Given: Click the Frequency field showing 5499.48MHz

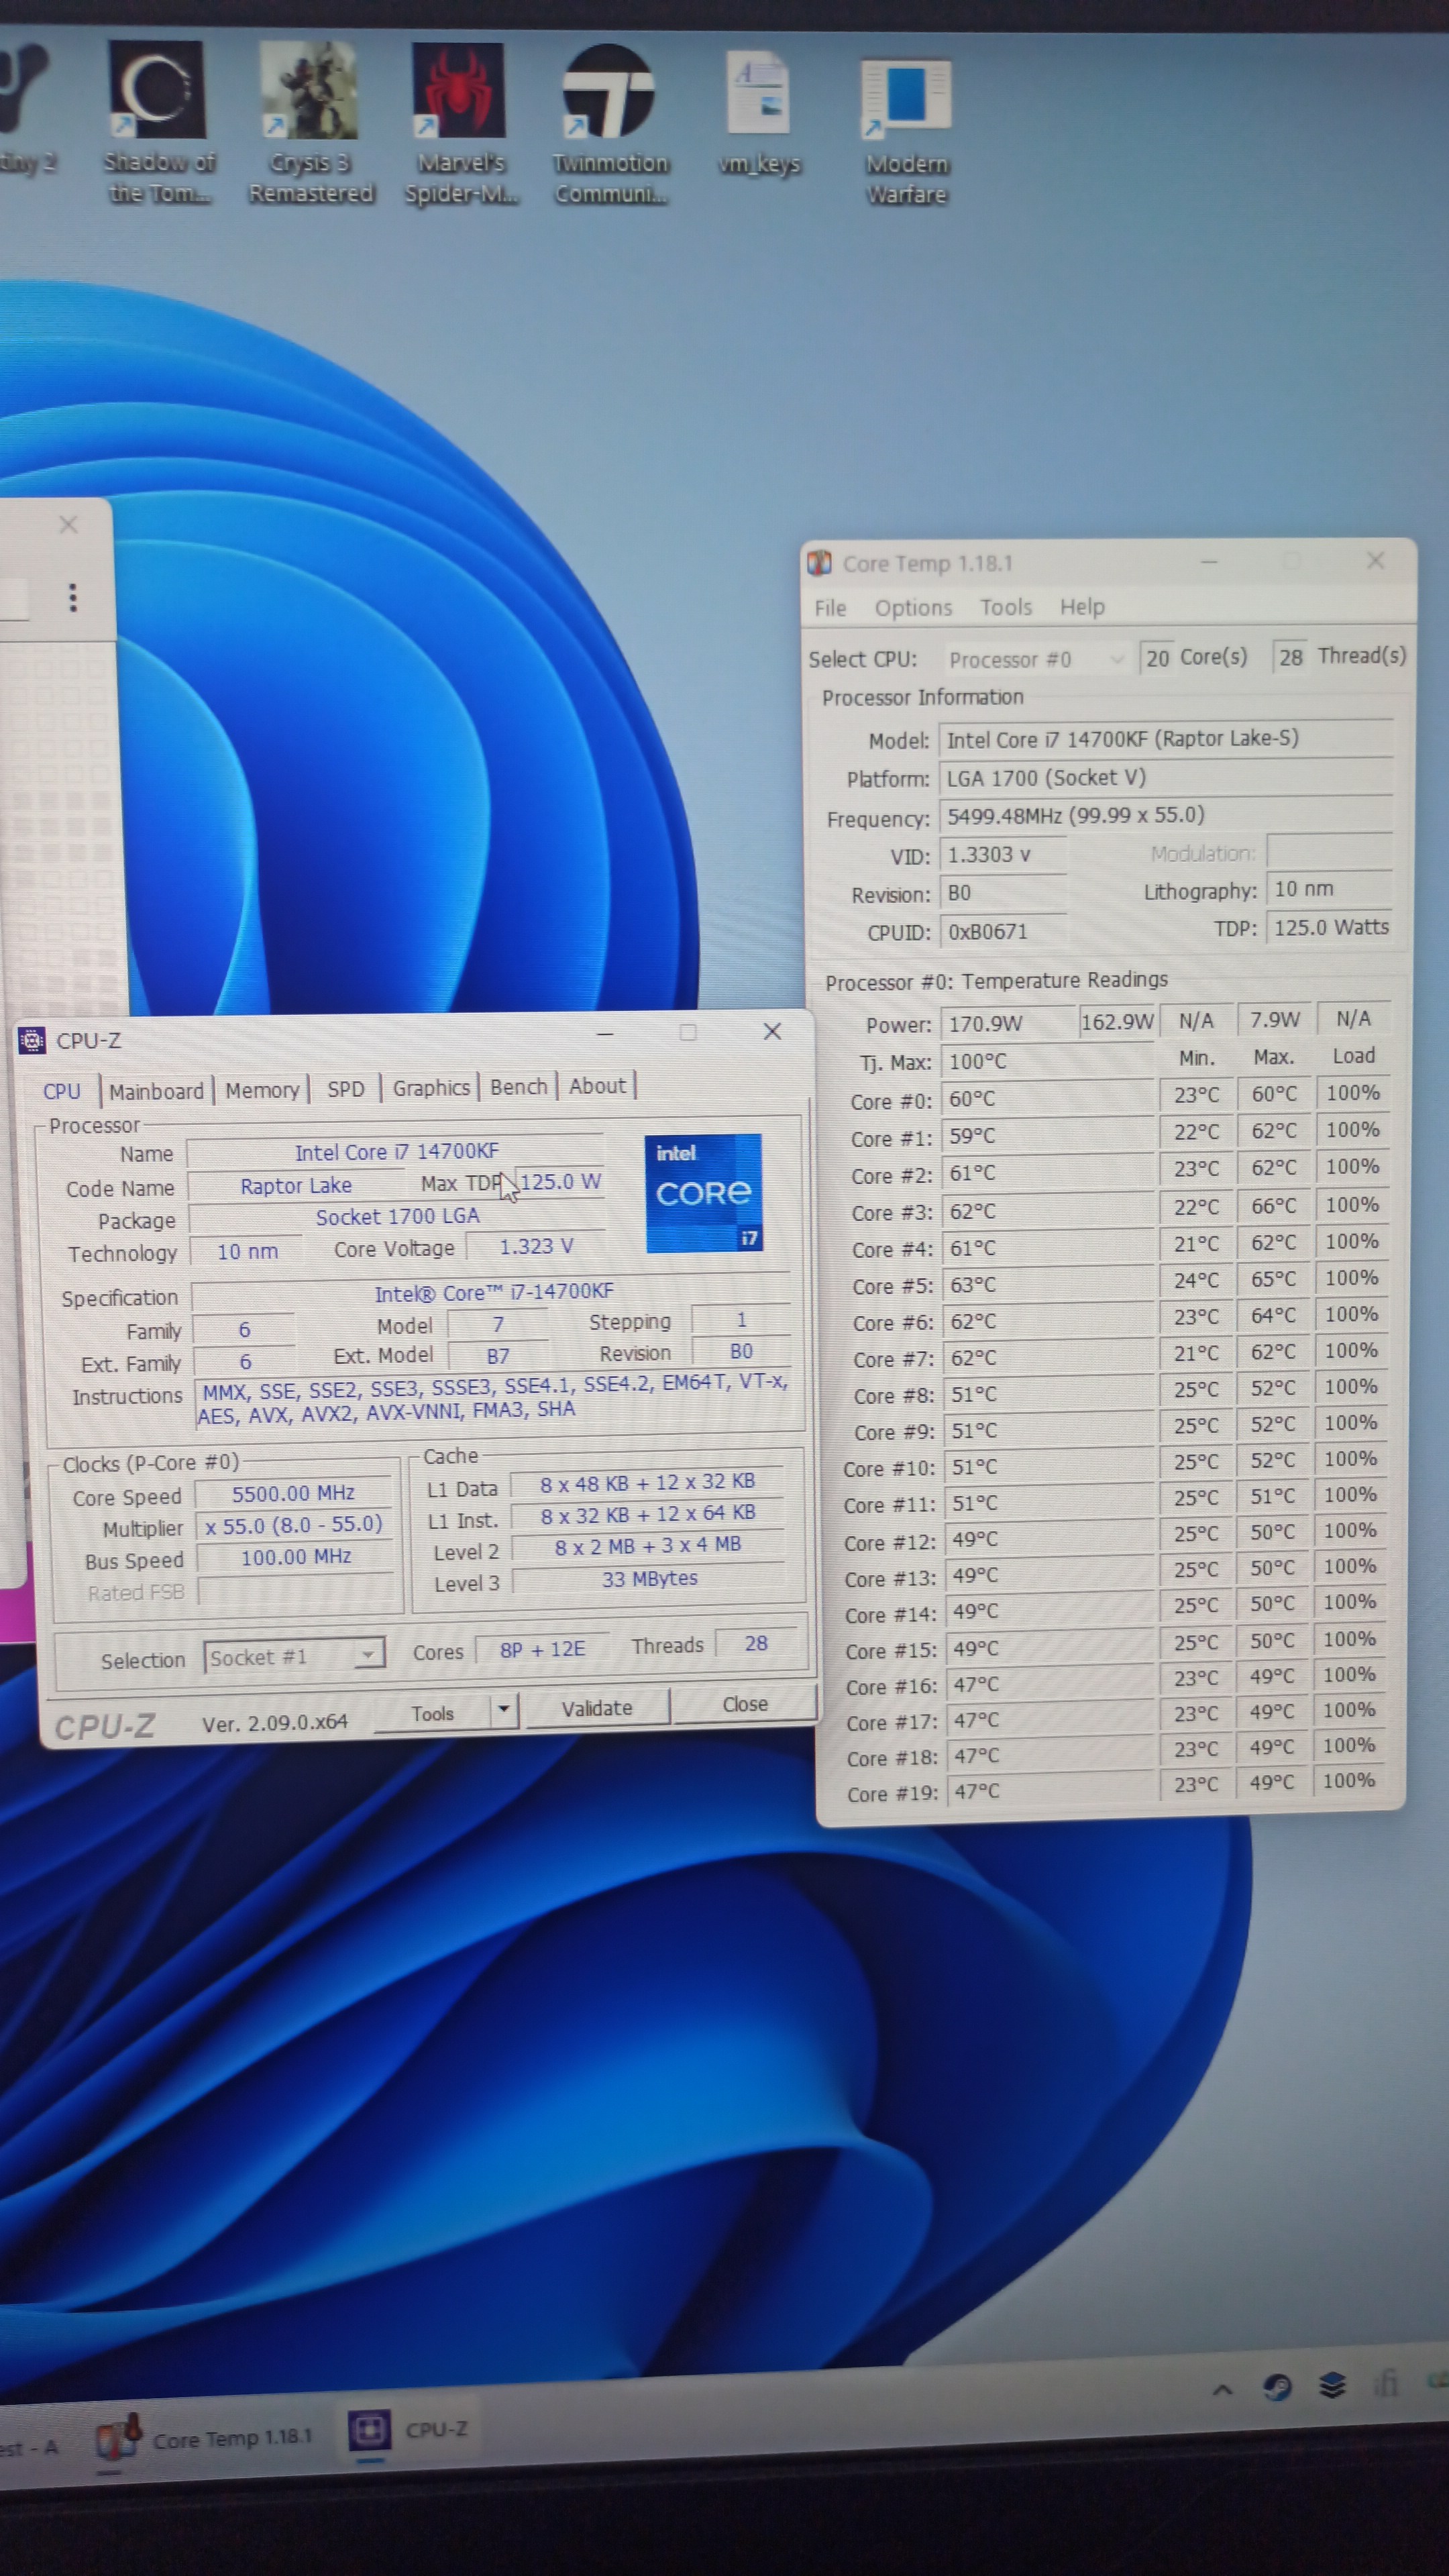Looking at the screenshot, I should (1166, 815).
